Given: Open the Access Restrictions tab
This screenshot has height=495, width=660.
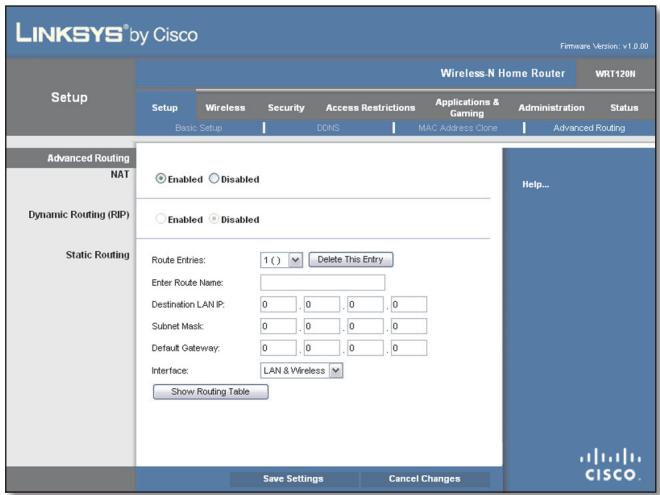Looking at the screenshot, I should tap(370, 108).
